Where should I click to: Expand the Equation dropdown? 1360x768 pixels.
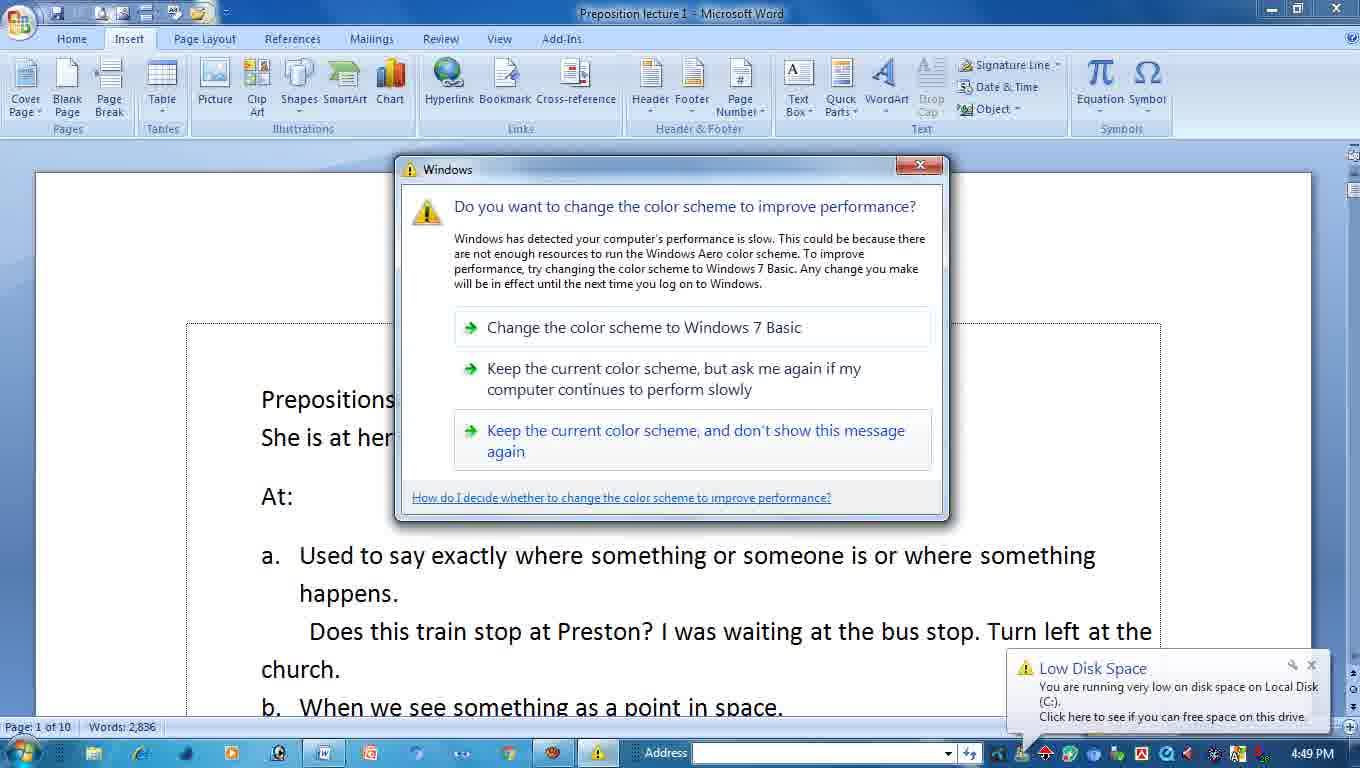(x=1100, y=88)
